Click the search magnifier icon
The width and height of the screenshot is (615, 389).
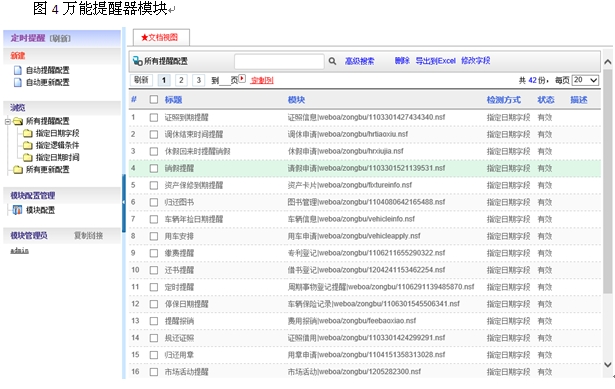point(332,61)
